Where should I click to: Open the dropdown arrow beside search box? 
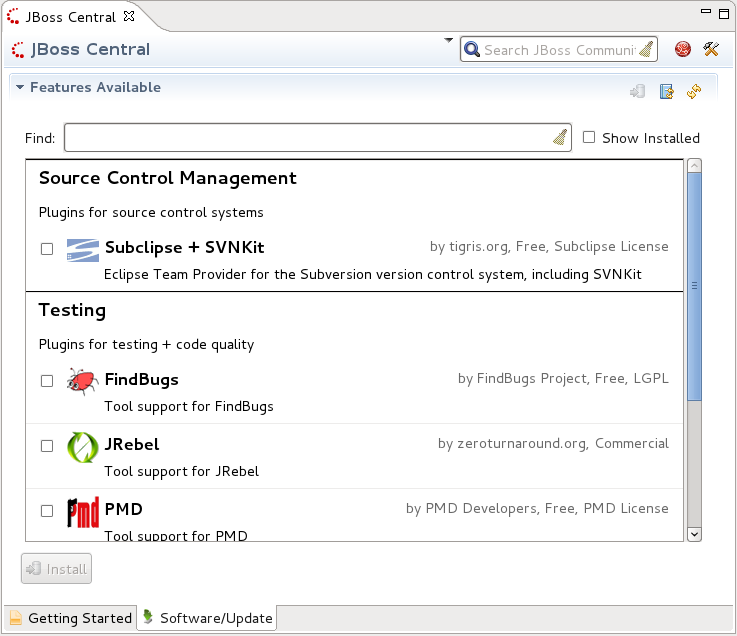coord(448,40)
